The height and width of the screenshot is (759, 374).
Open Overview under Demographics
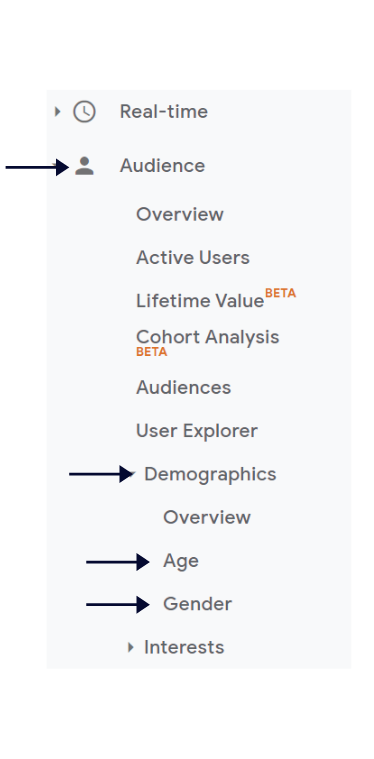[x=207, y=517]
